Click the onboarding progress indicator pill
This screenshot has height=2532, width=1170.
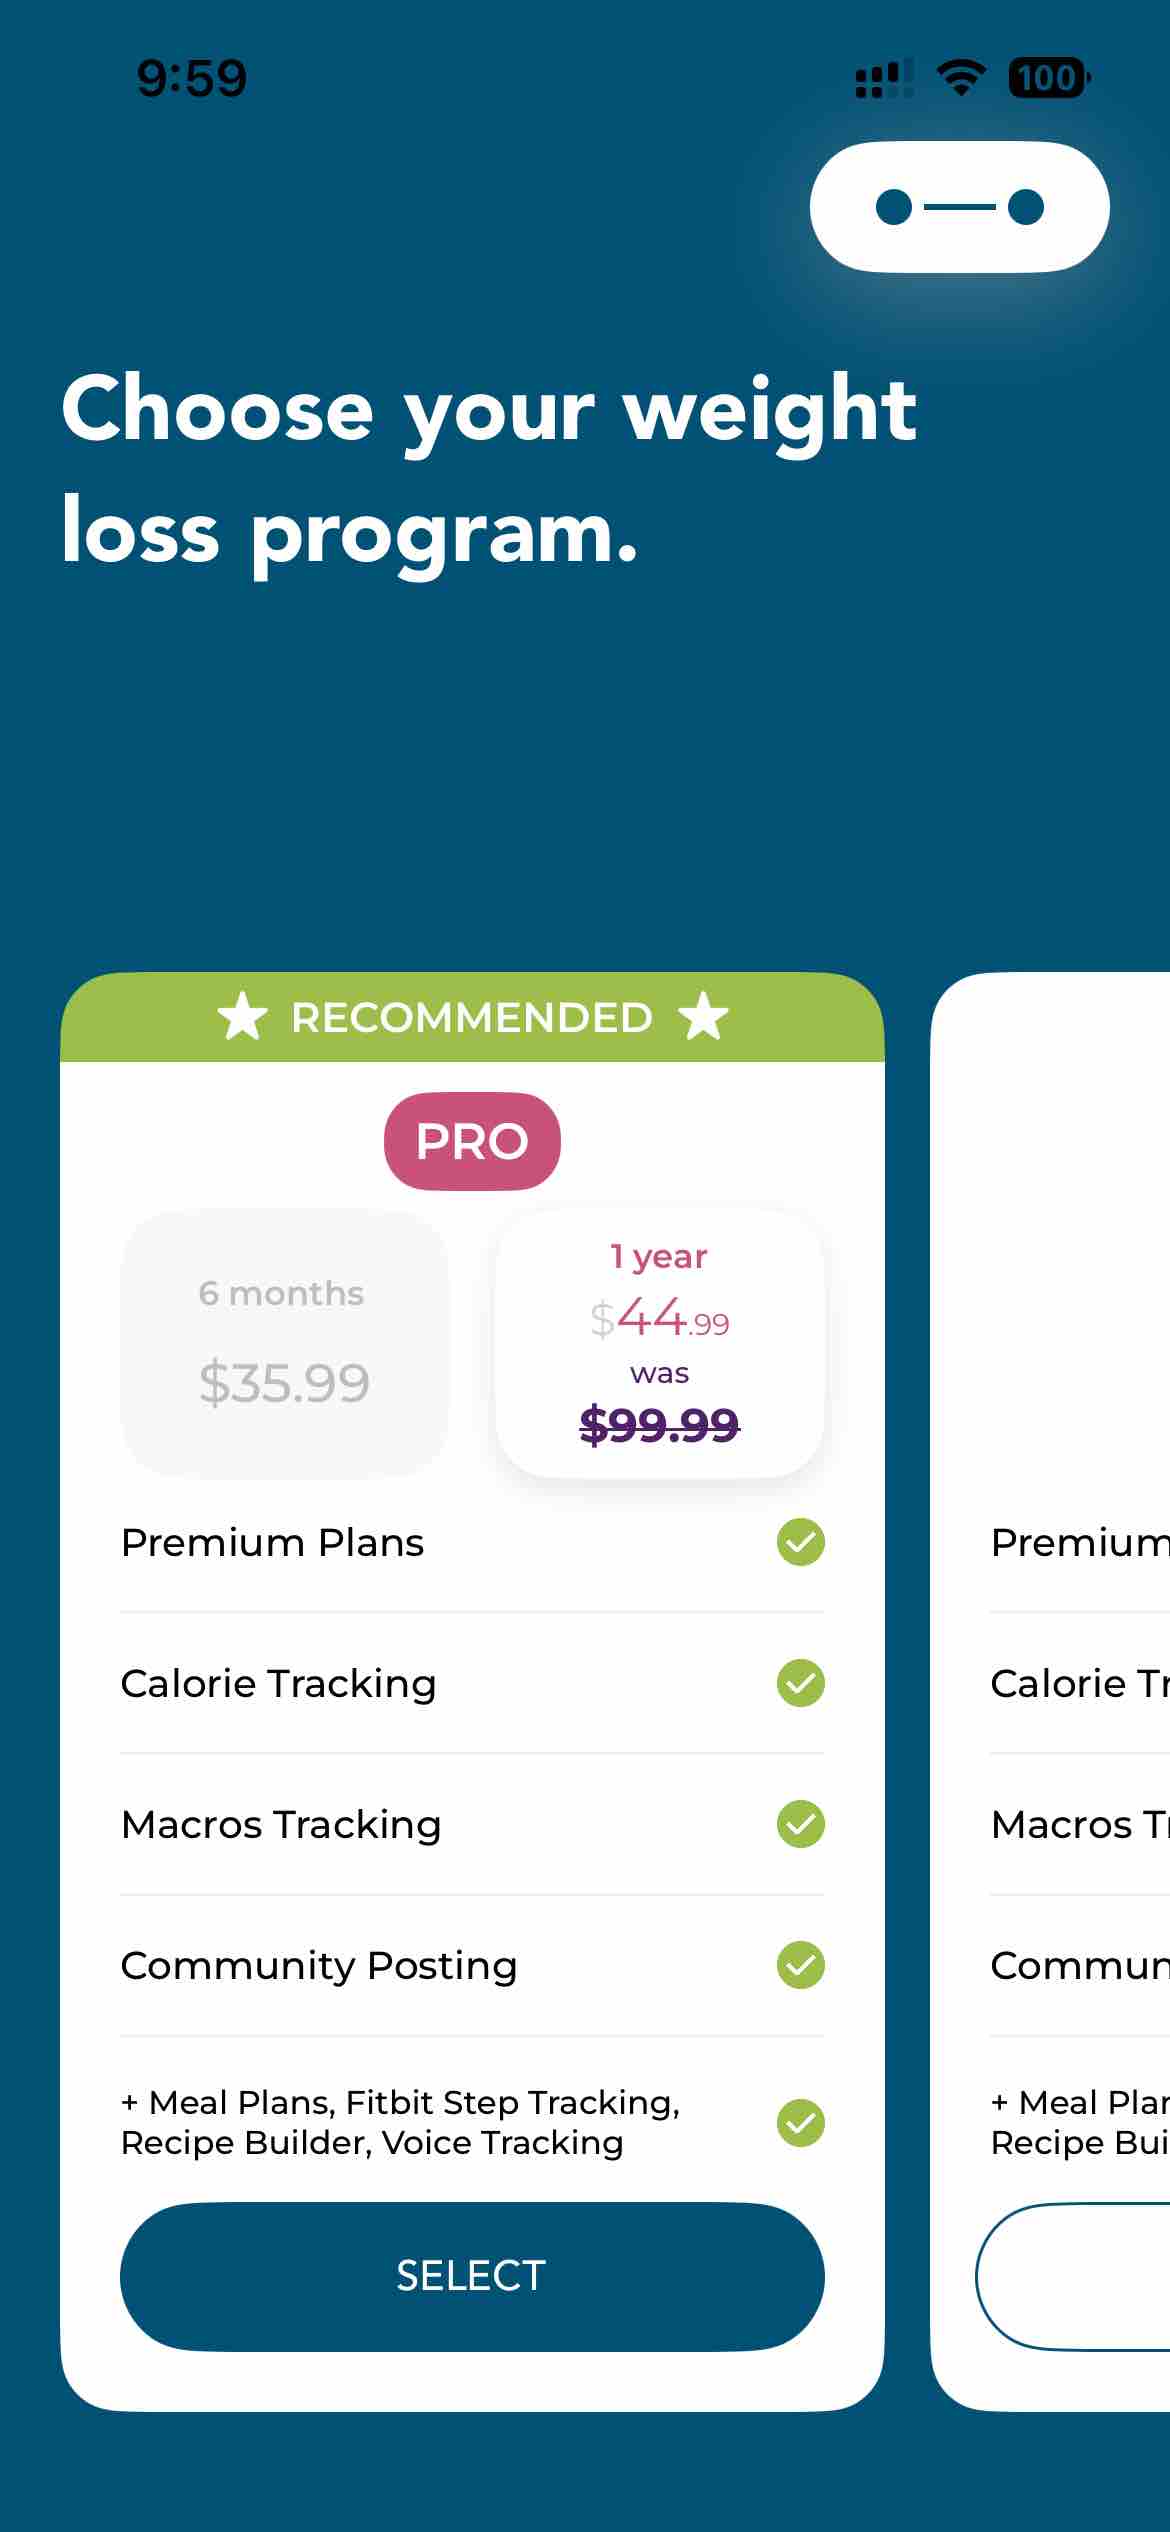tap(959, 205)
